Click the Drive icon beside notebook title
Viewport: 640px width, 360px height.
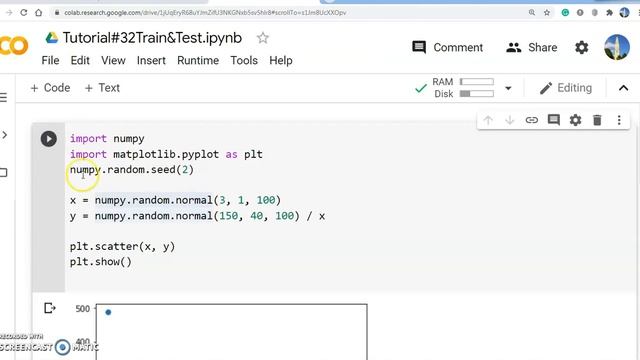(x=51, y=38)
